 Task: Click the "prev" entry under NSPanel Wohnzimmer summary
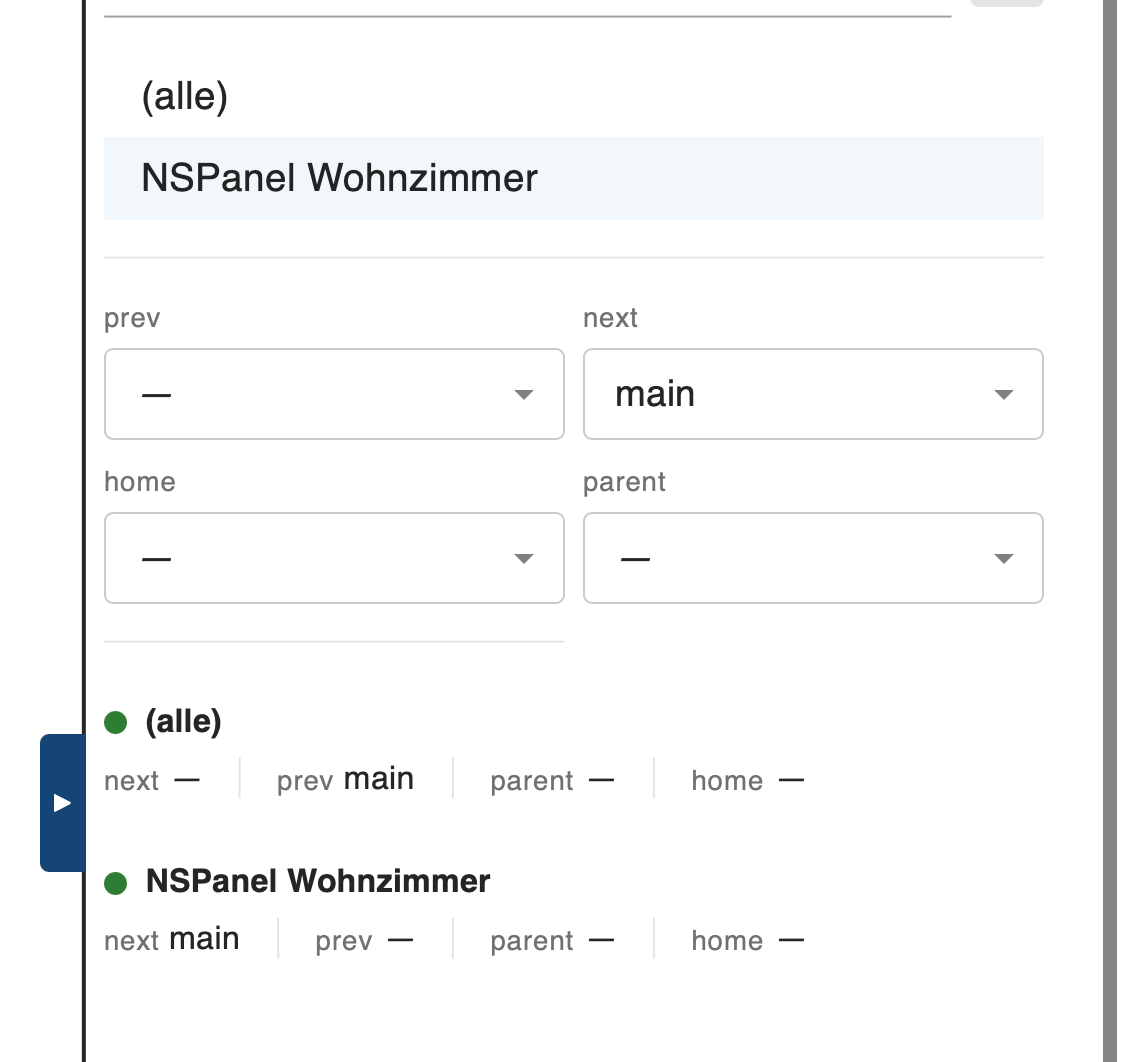click(364, 940)
